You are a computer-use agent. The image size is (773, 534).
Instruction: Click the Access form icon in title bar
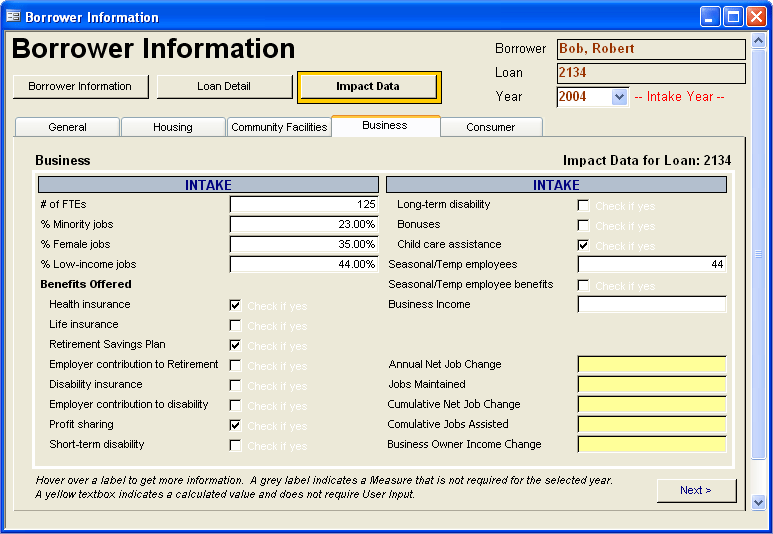point(13,17)
